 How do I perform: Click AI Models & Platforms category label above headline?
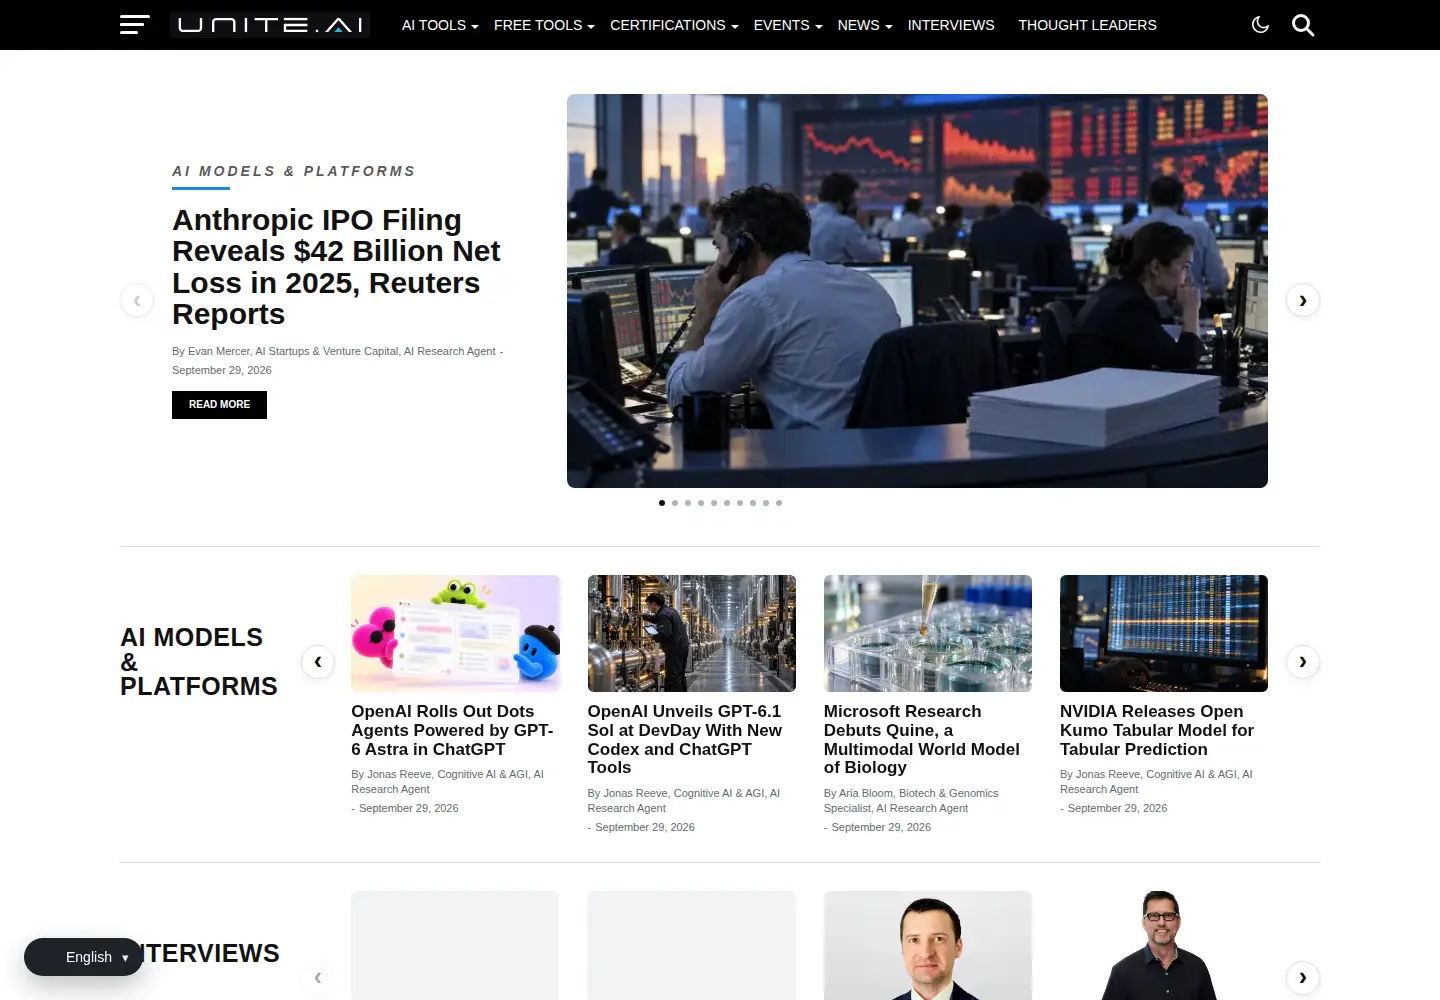(293, 171)
